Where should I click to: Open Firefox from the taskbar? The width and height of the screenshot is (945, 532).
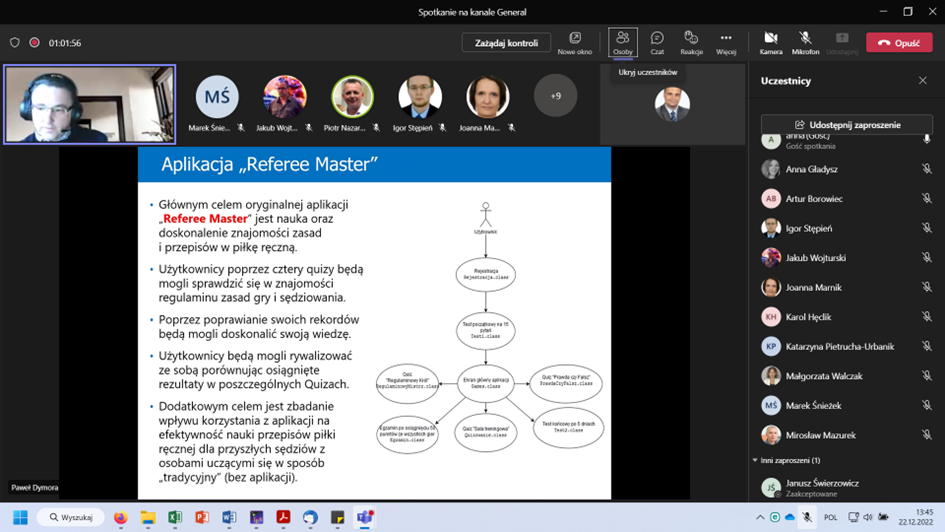(x=121, y=518)
